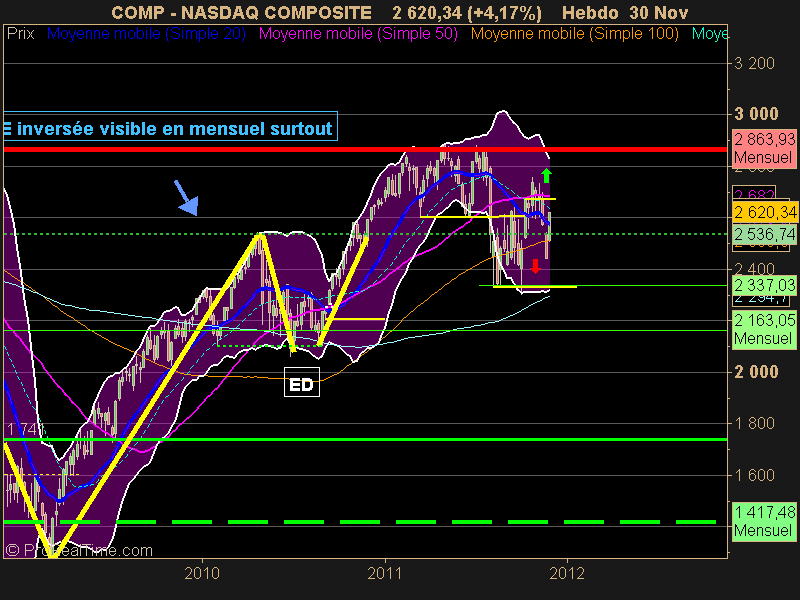The image size is (800, 600).
Task: Select the 1 417,48 Mensuel price label
Action: pyautogui.click(x=764, y=520)
